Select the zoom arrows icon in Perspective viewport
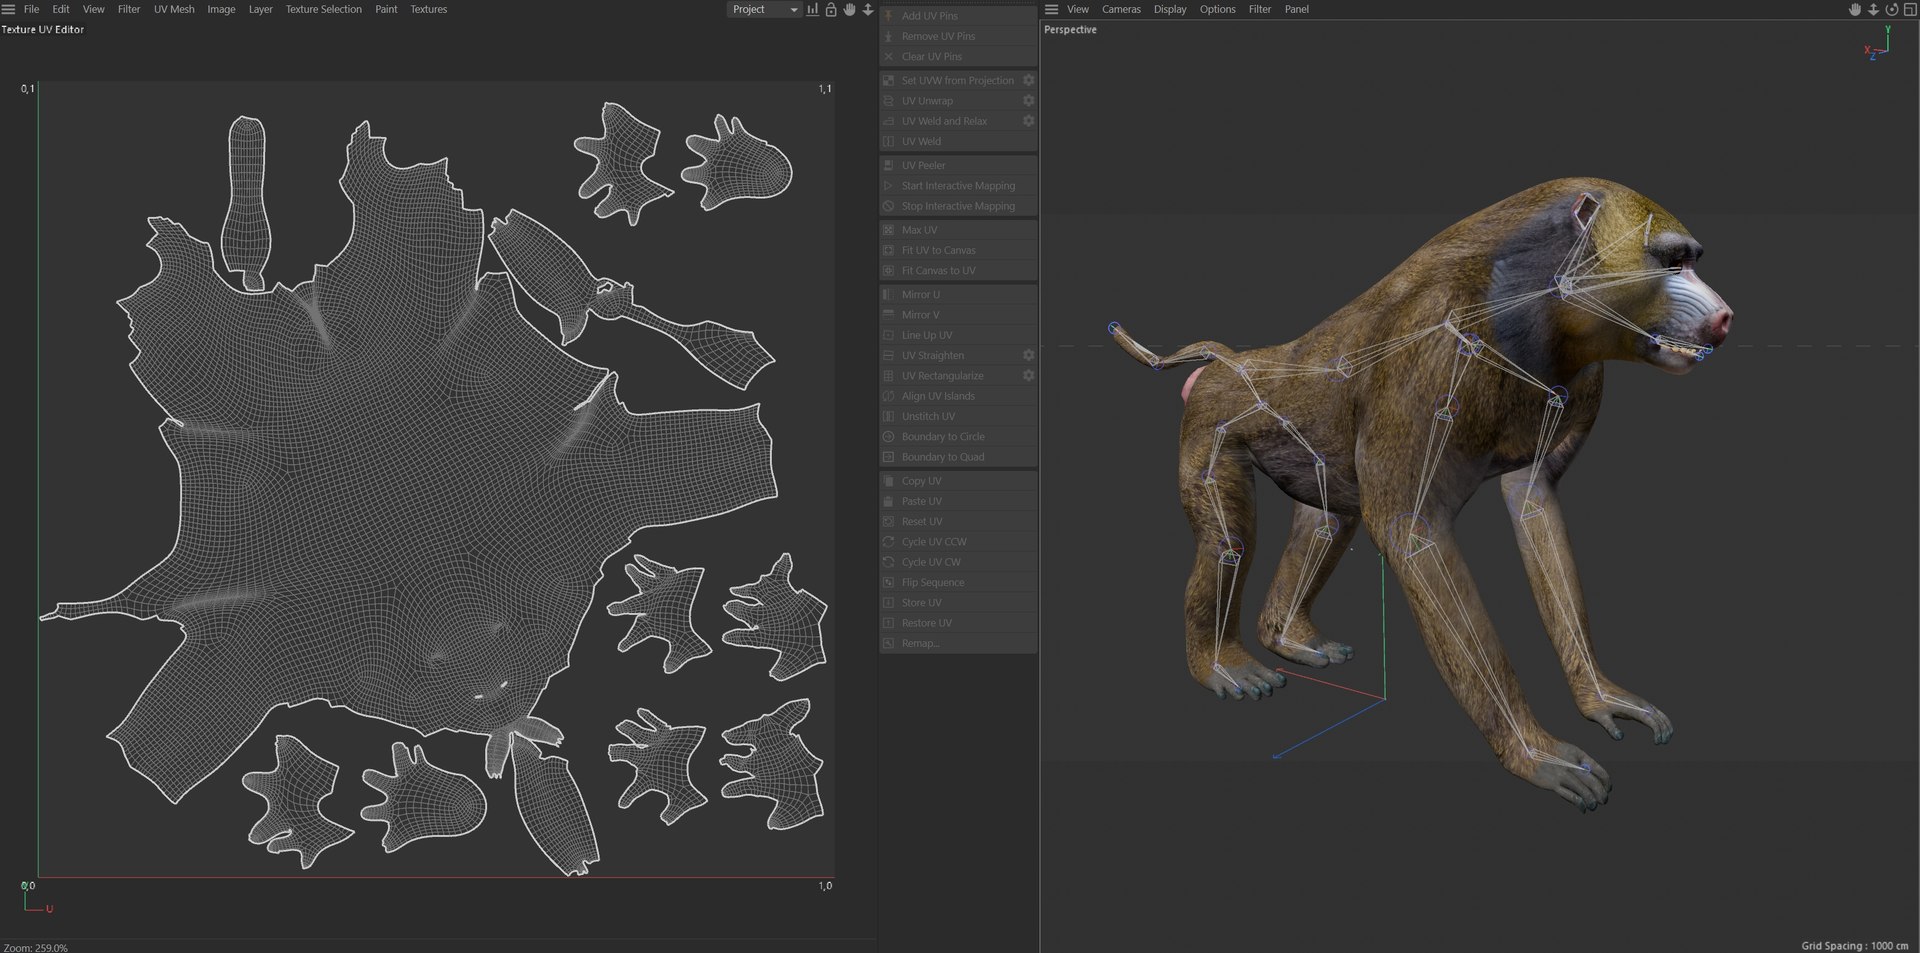1920x953 pixels. [x=1873, y=9]
